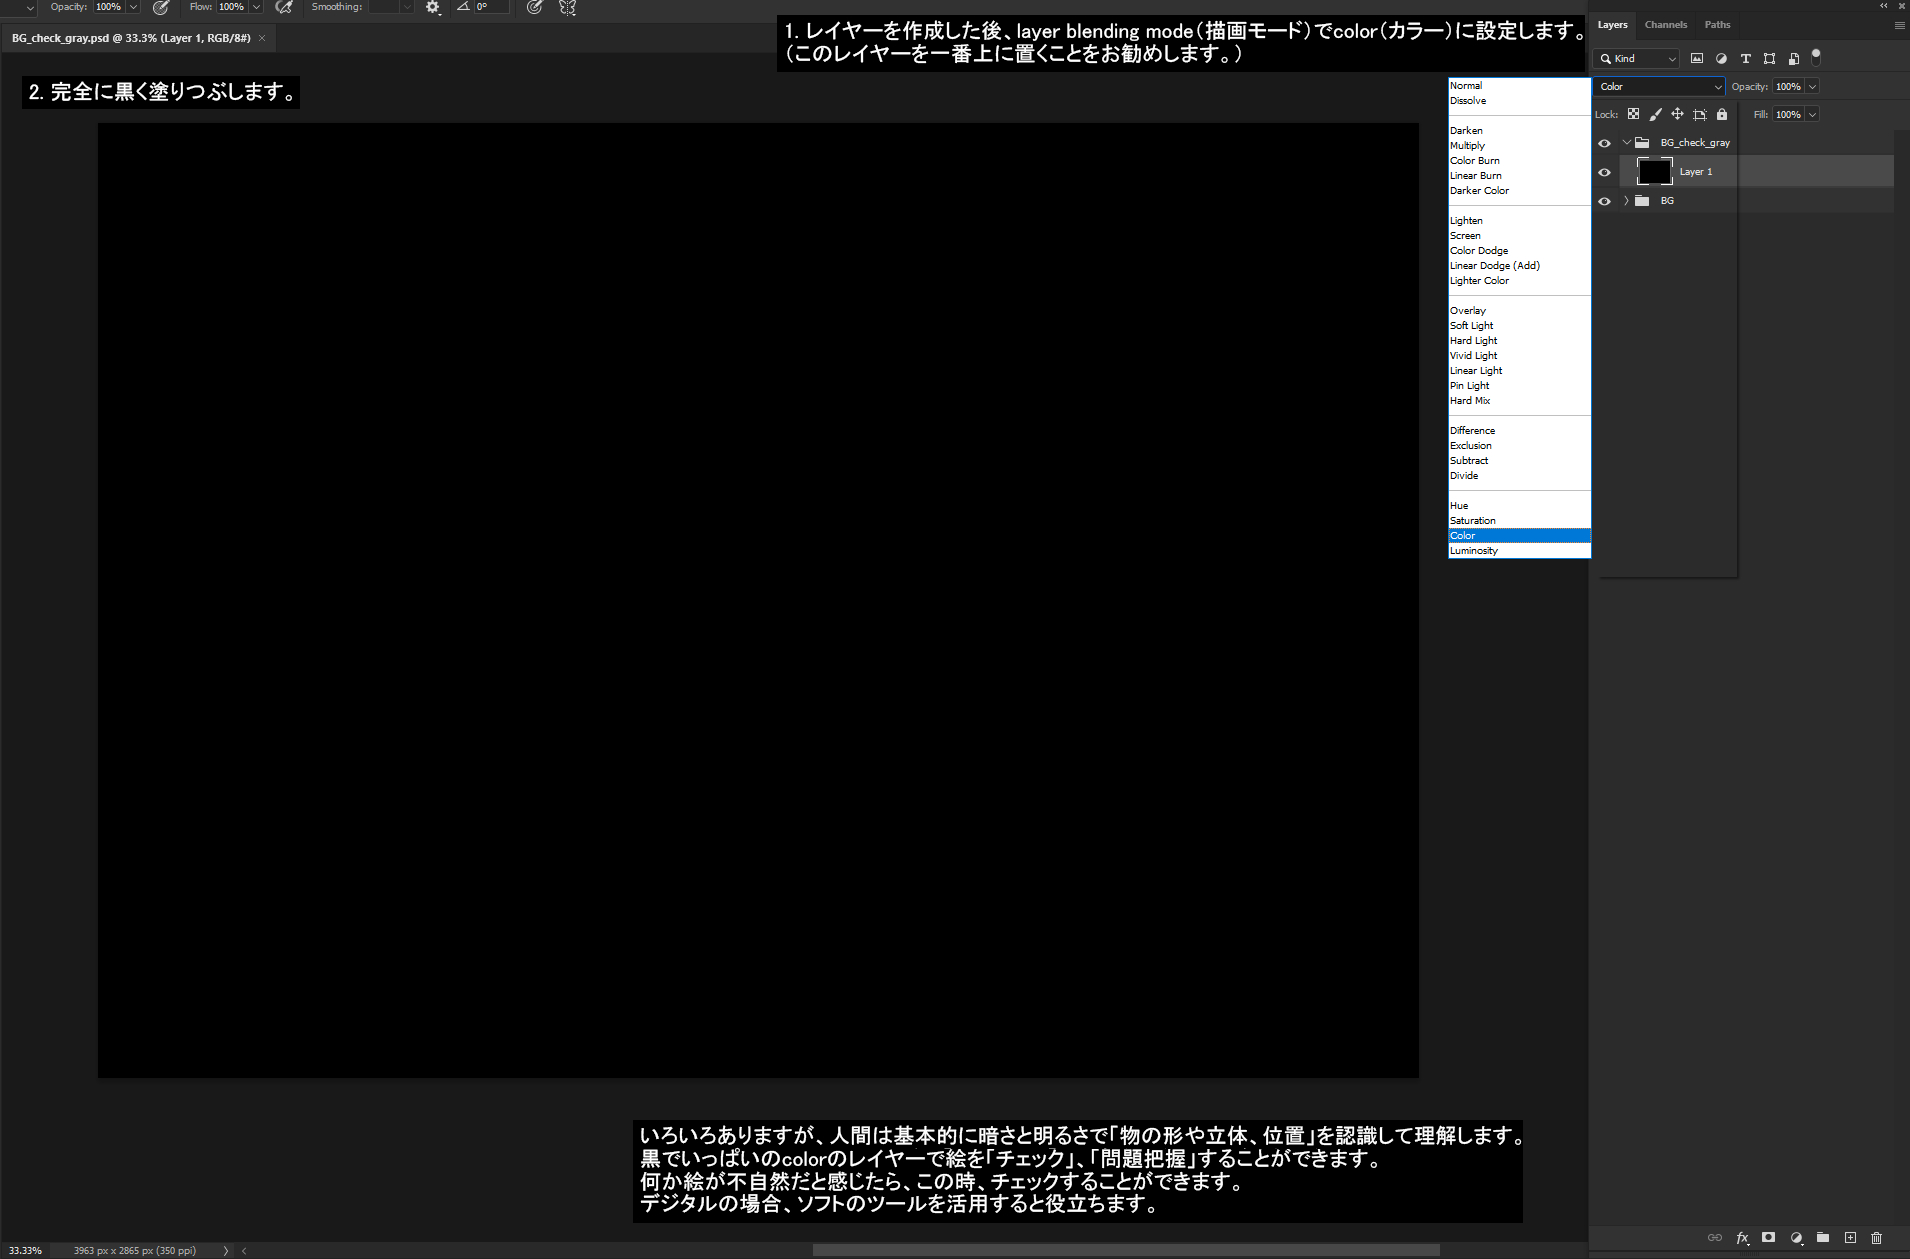Click symmetry paint butterfly icon
Viewport: 1910px width, 1259px height.
pyautogui.click(x=567, y=7)
